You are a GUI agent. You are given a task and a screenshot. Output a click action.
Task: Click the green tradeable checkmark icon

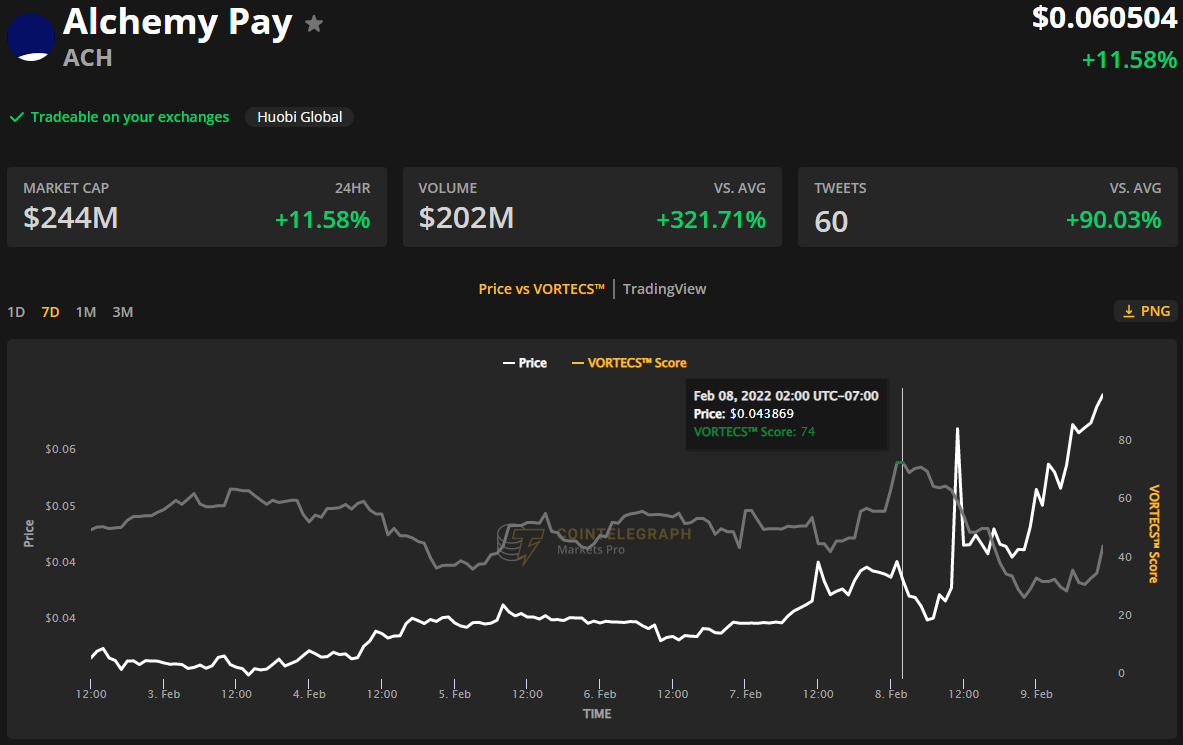pyautogui.click(x=16, y=117)
